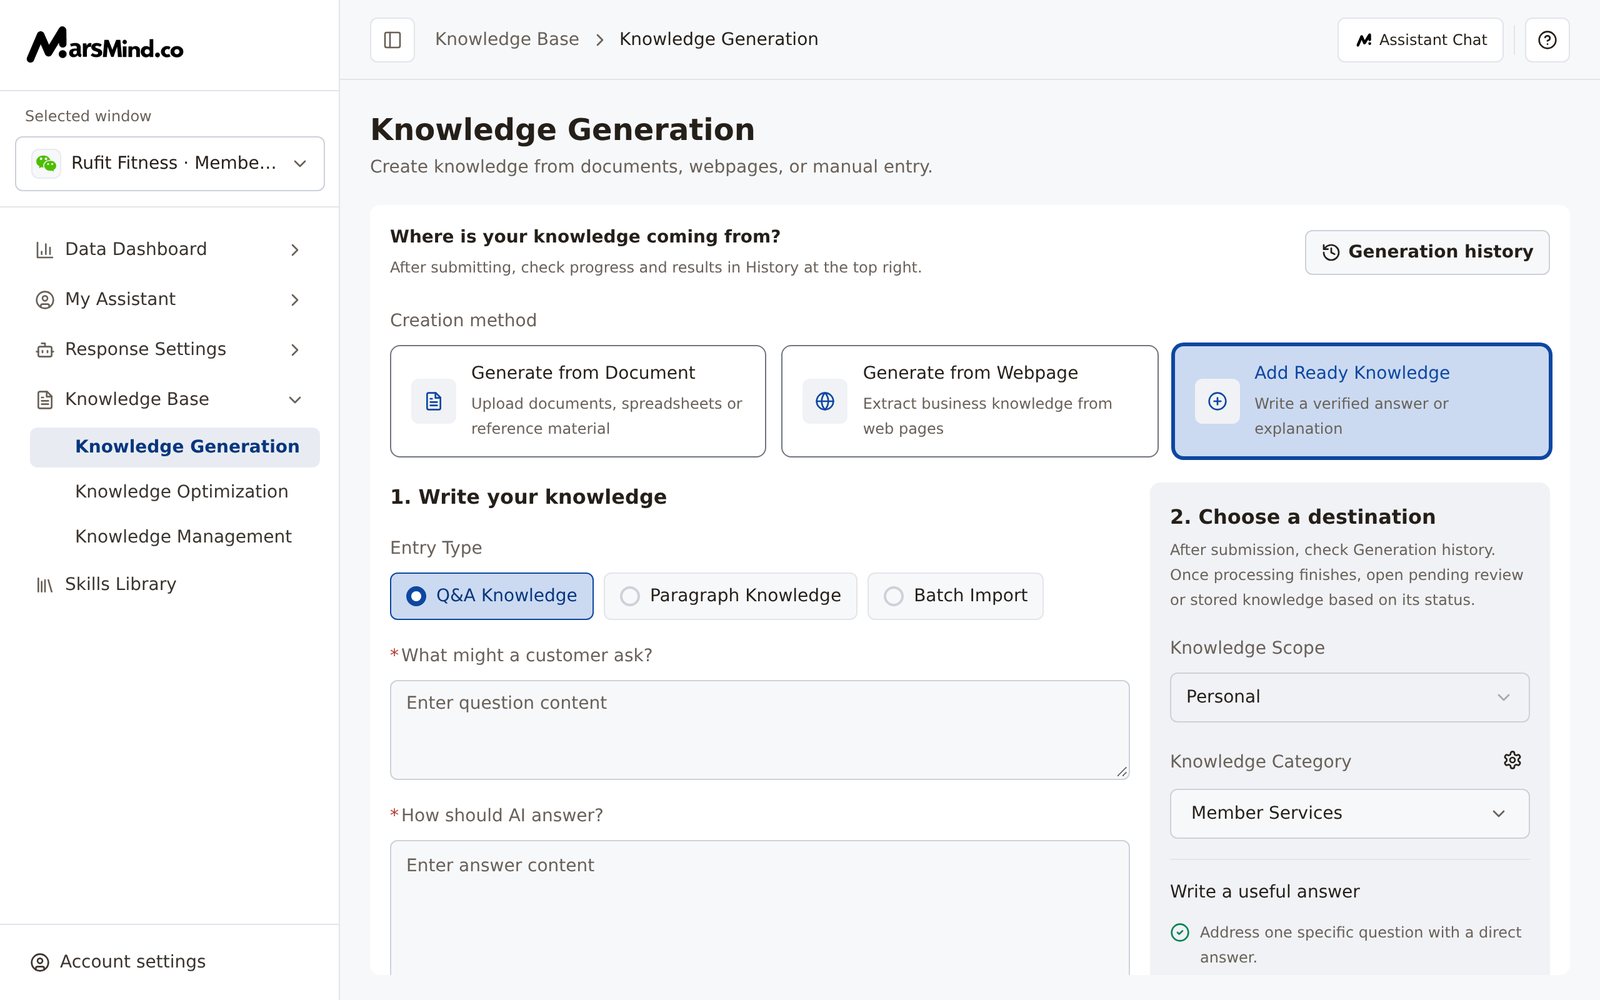Open Skills Library menu item
The image size is (1600, 1000).
[x=120, y=584]
